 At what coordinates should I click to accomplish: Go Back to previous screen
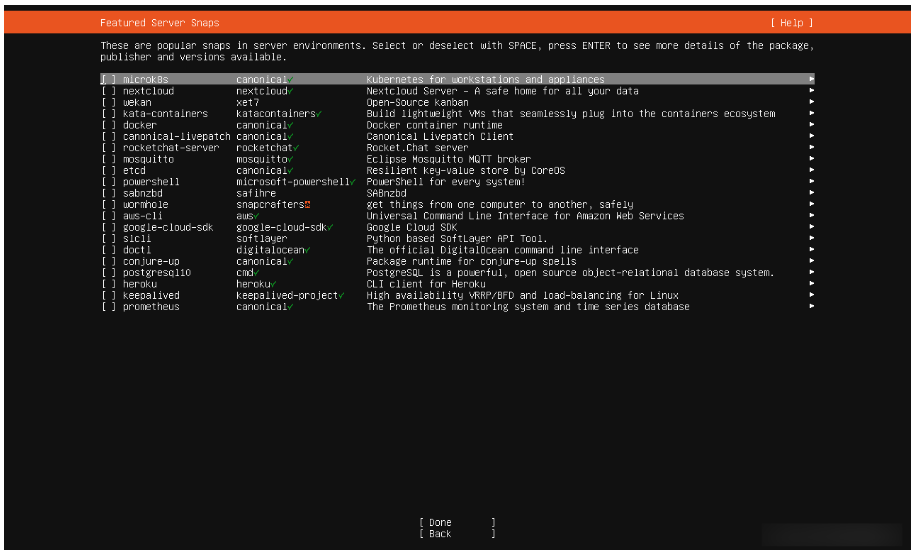point(440,534)
